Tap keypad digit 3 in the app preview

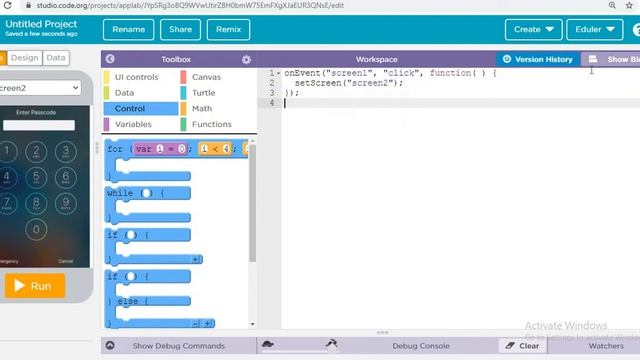click(66, 151)
